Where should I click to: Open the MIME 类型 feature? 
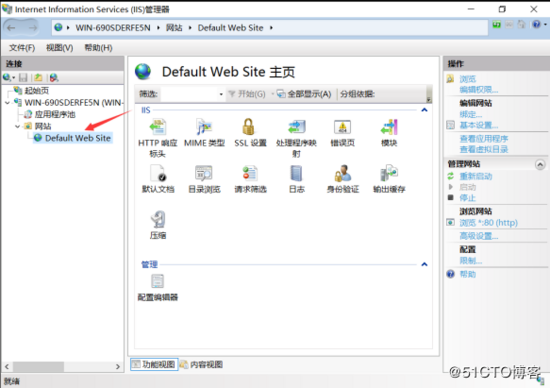pyautogui.click(x=204, y=133)
